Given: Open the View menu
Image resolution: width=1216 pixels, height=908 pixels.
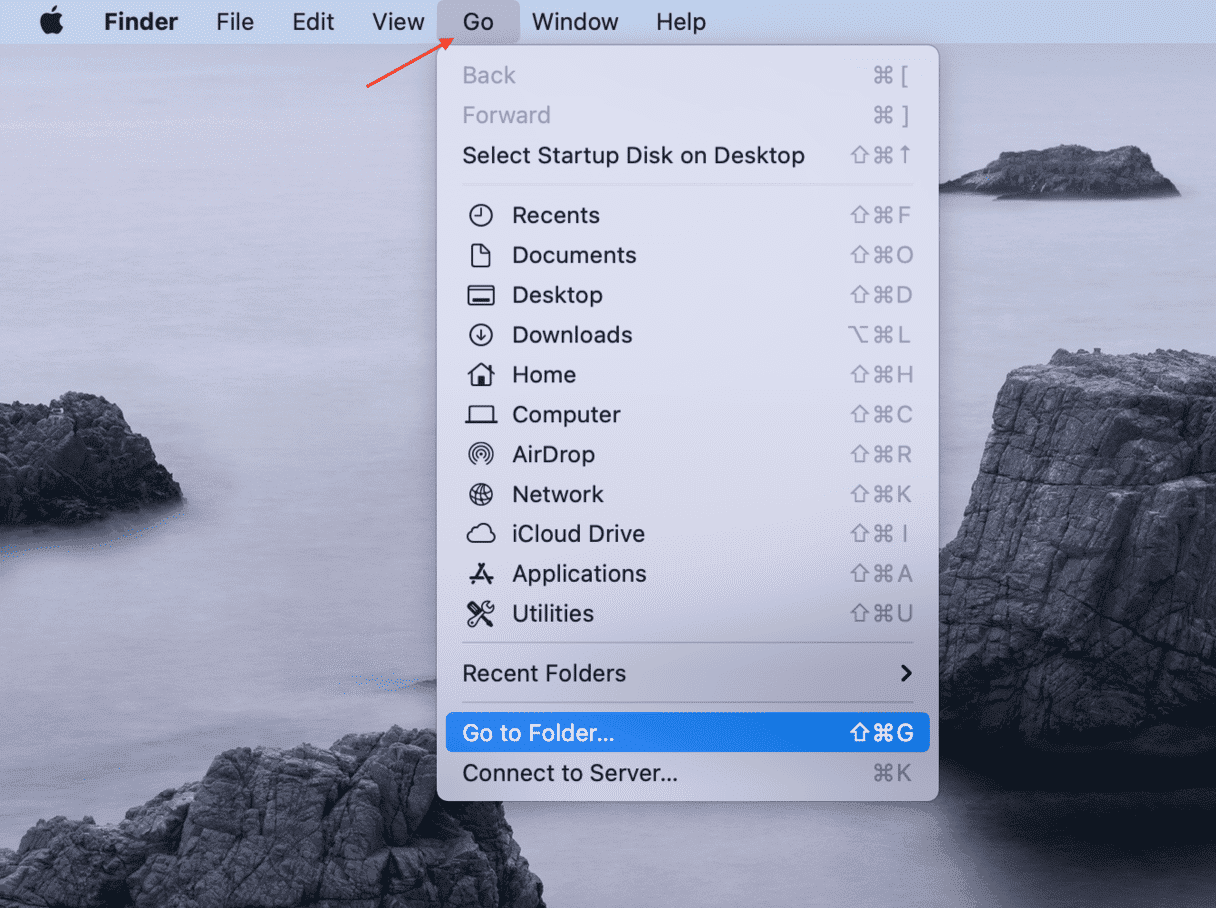Looking at the screenshot, I should (398, 21).
